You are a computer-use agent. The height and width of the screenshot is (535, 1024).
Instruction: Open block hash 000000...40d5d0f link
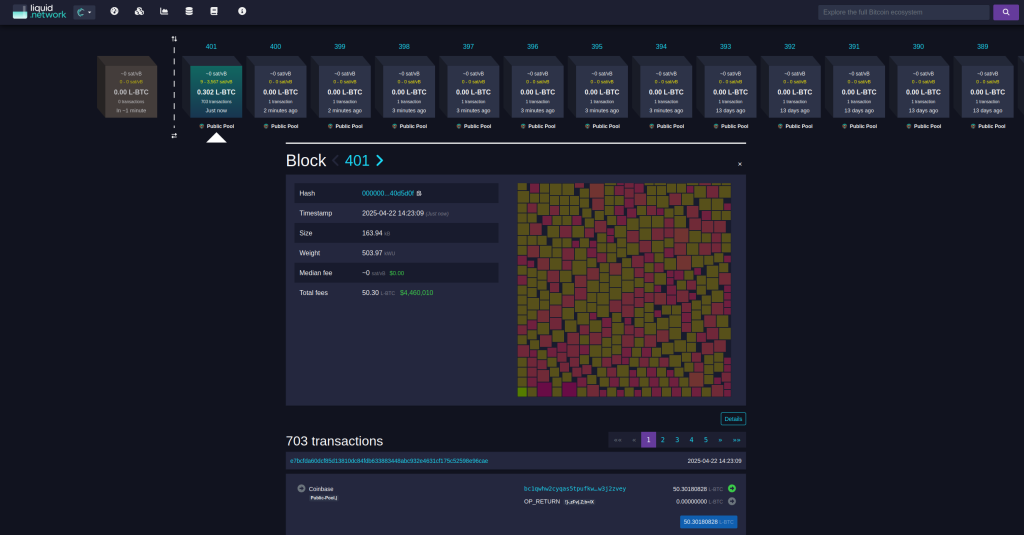pos(388,193)
